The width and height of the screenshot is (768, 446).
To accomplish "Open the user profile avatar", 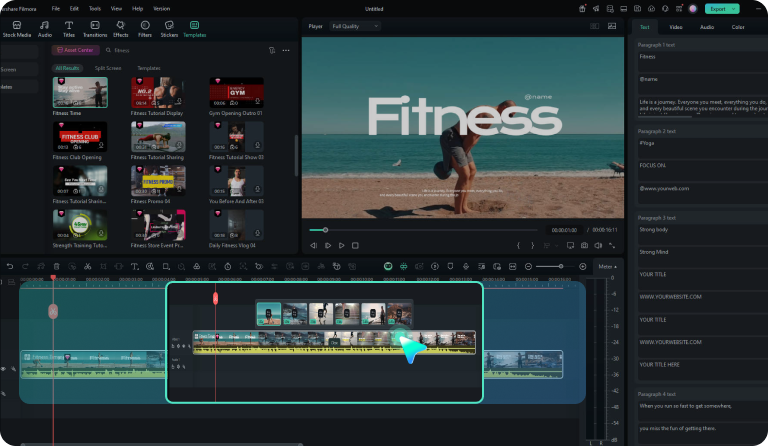I will pos(693,9).
